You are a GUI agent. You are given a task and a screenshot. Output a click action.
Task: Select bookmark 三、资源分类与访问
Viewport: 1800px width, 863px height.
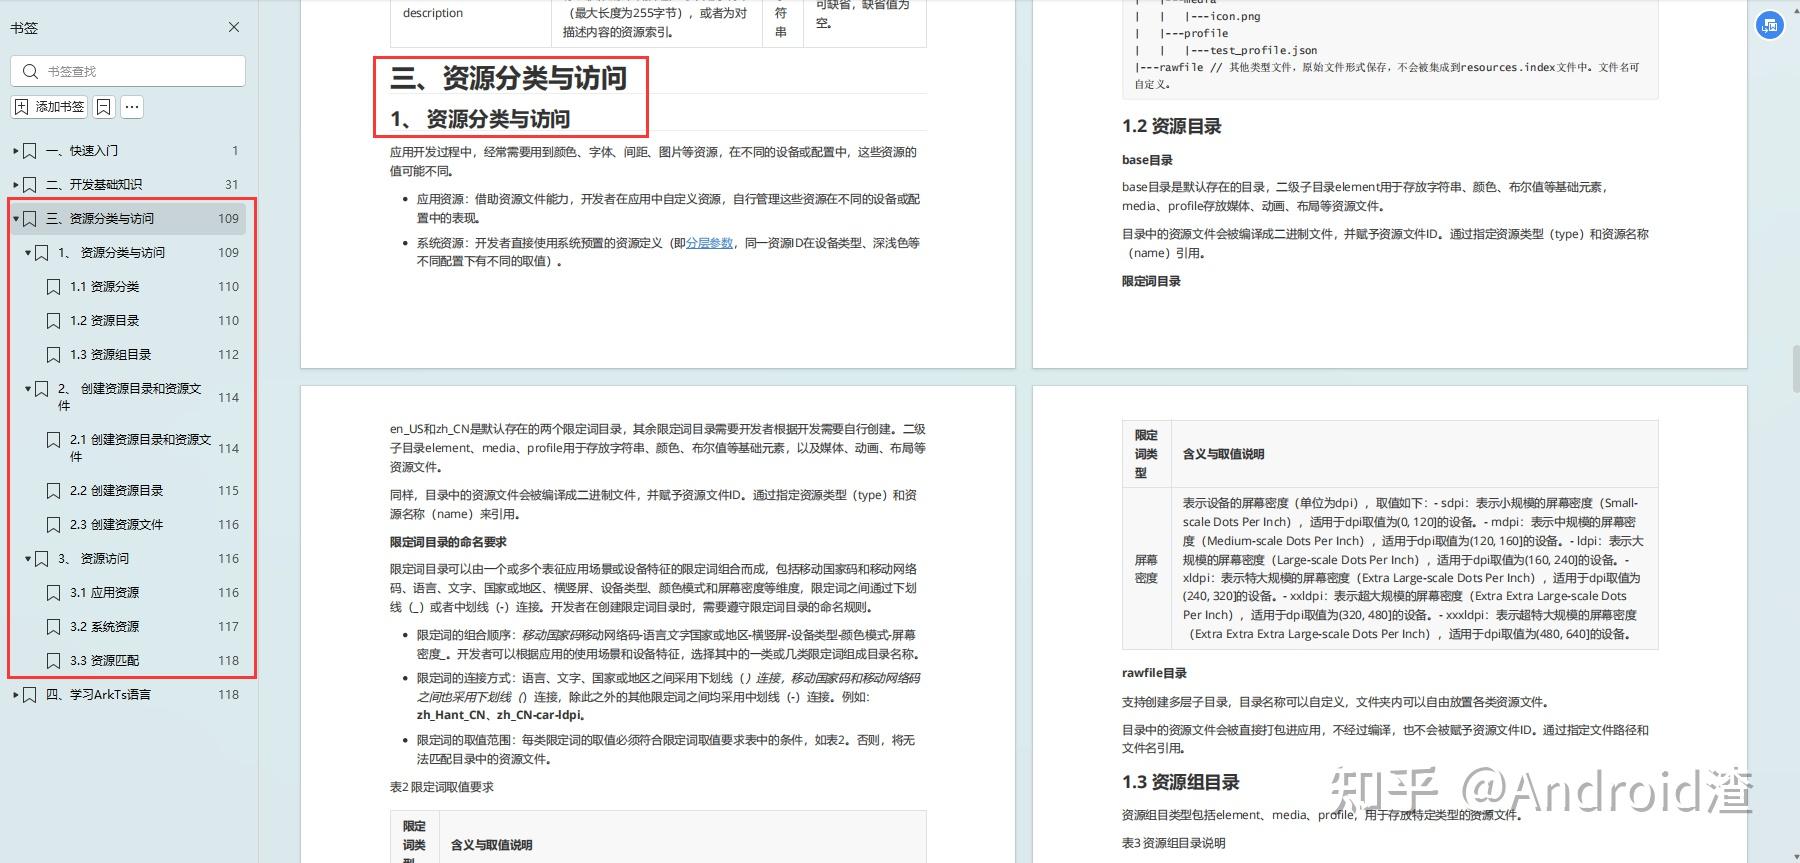click(x=100, y=219)
